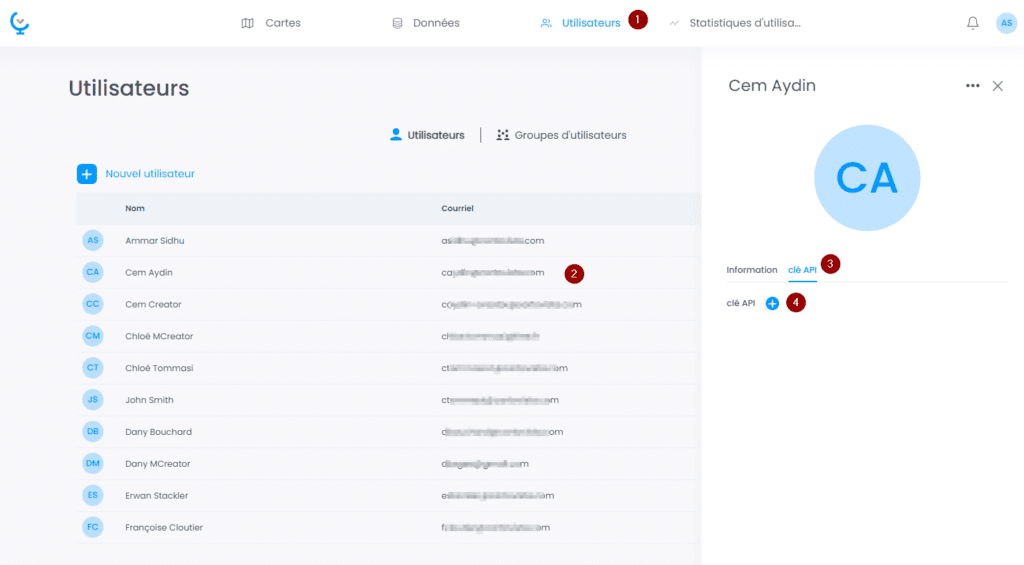Click John Smith's email cell
Screen dimensions: 1024x565
tap(500, 400)
